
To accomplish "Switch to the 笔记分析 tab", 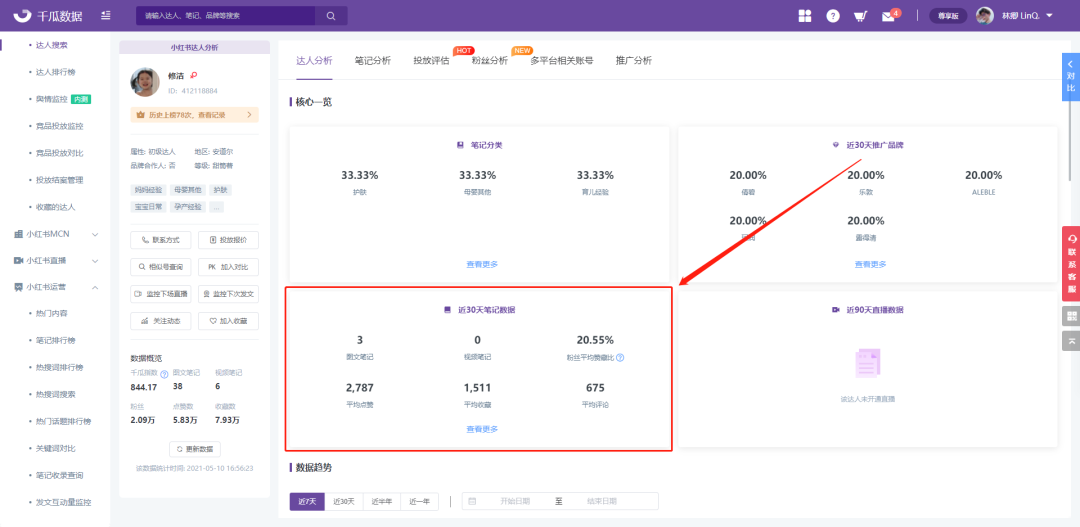I will tap(373, 61).
